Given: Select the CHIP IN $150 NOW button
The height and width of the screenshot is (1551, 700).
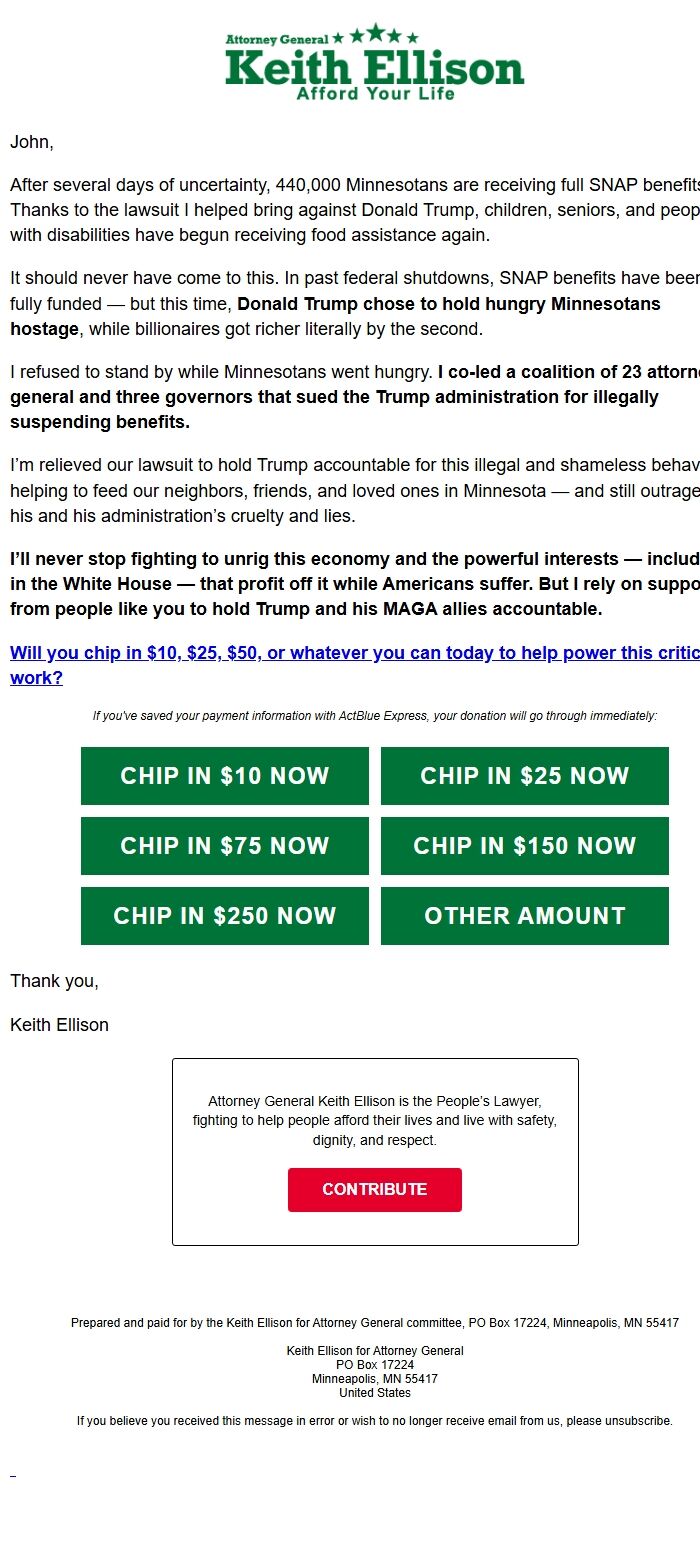Looking at the screenshot, I should click(x=524, y=846).
